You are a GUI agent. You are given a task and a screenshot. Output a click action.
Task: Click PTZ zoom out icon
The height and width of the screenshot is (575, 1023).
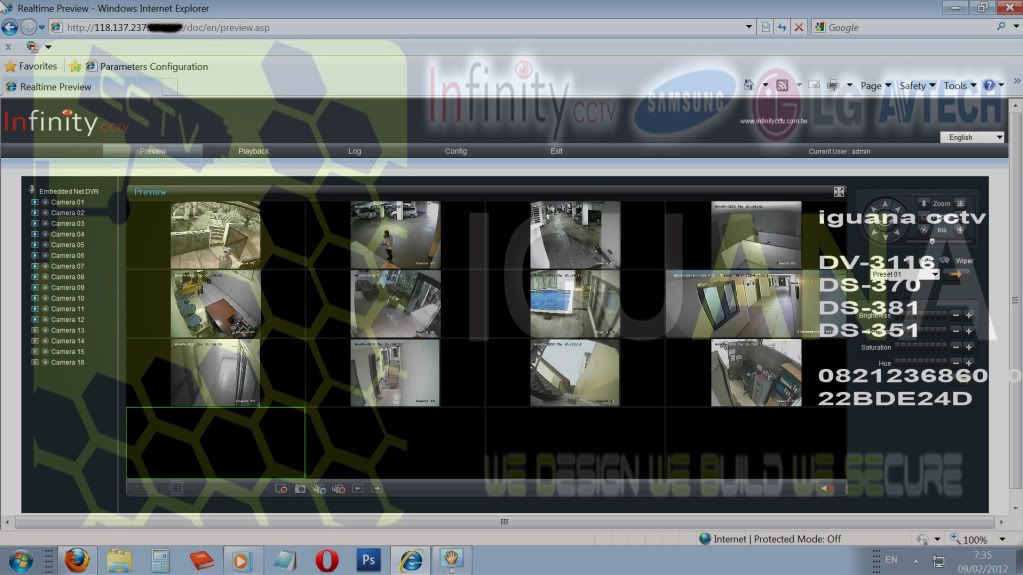click(x=923, y=204)
